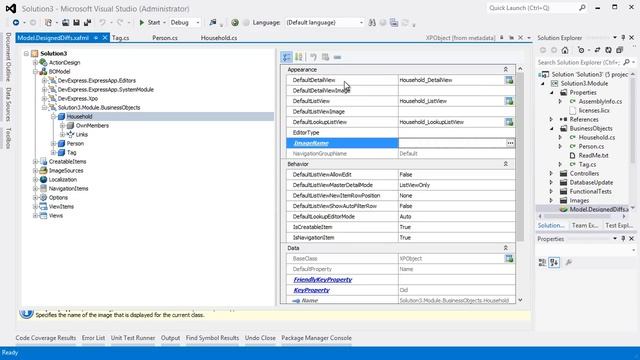
Task: Select the Views node in model tree
Action: coord(56,216)
